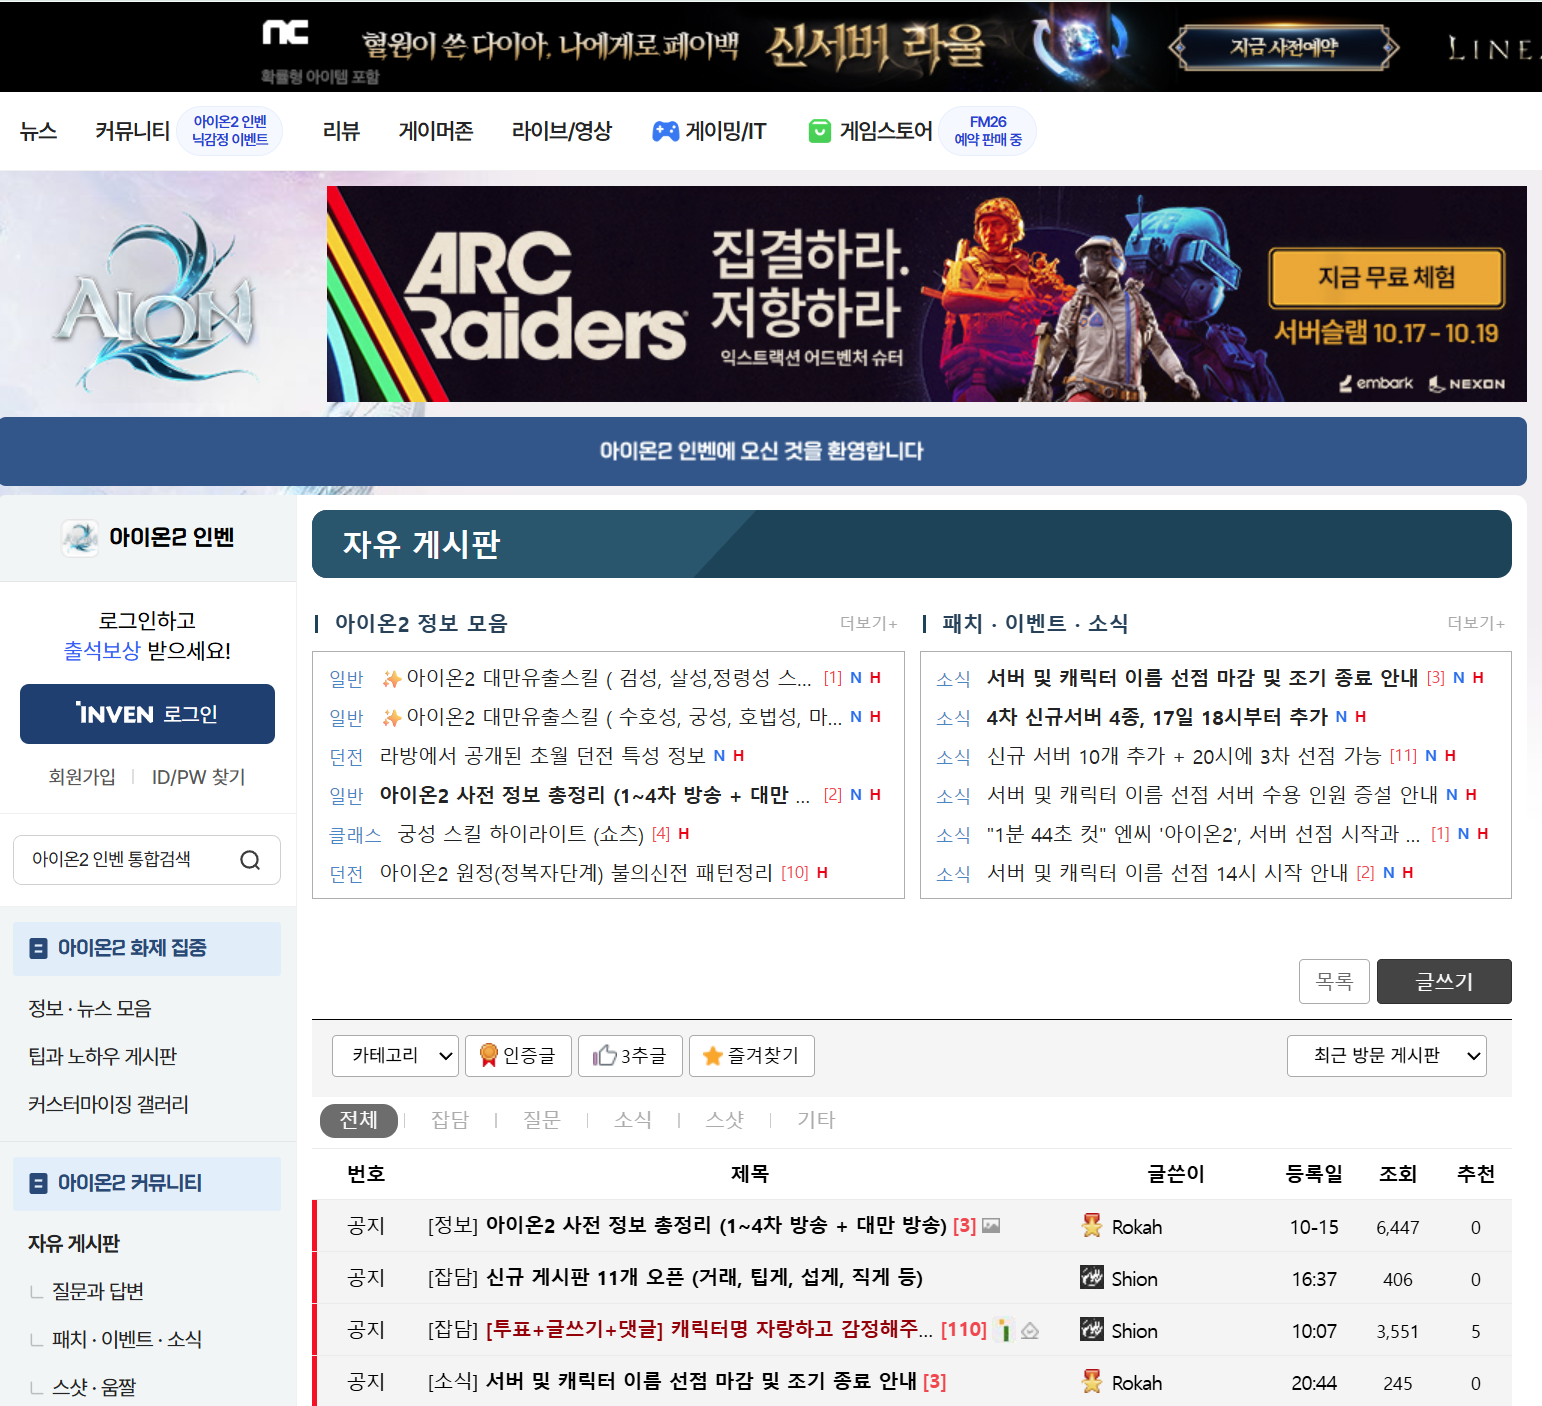Select the 소식 filter tab

[633, 1120]
